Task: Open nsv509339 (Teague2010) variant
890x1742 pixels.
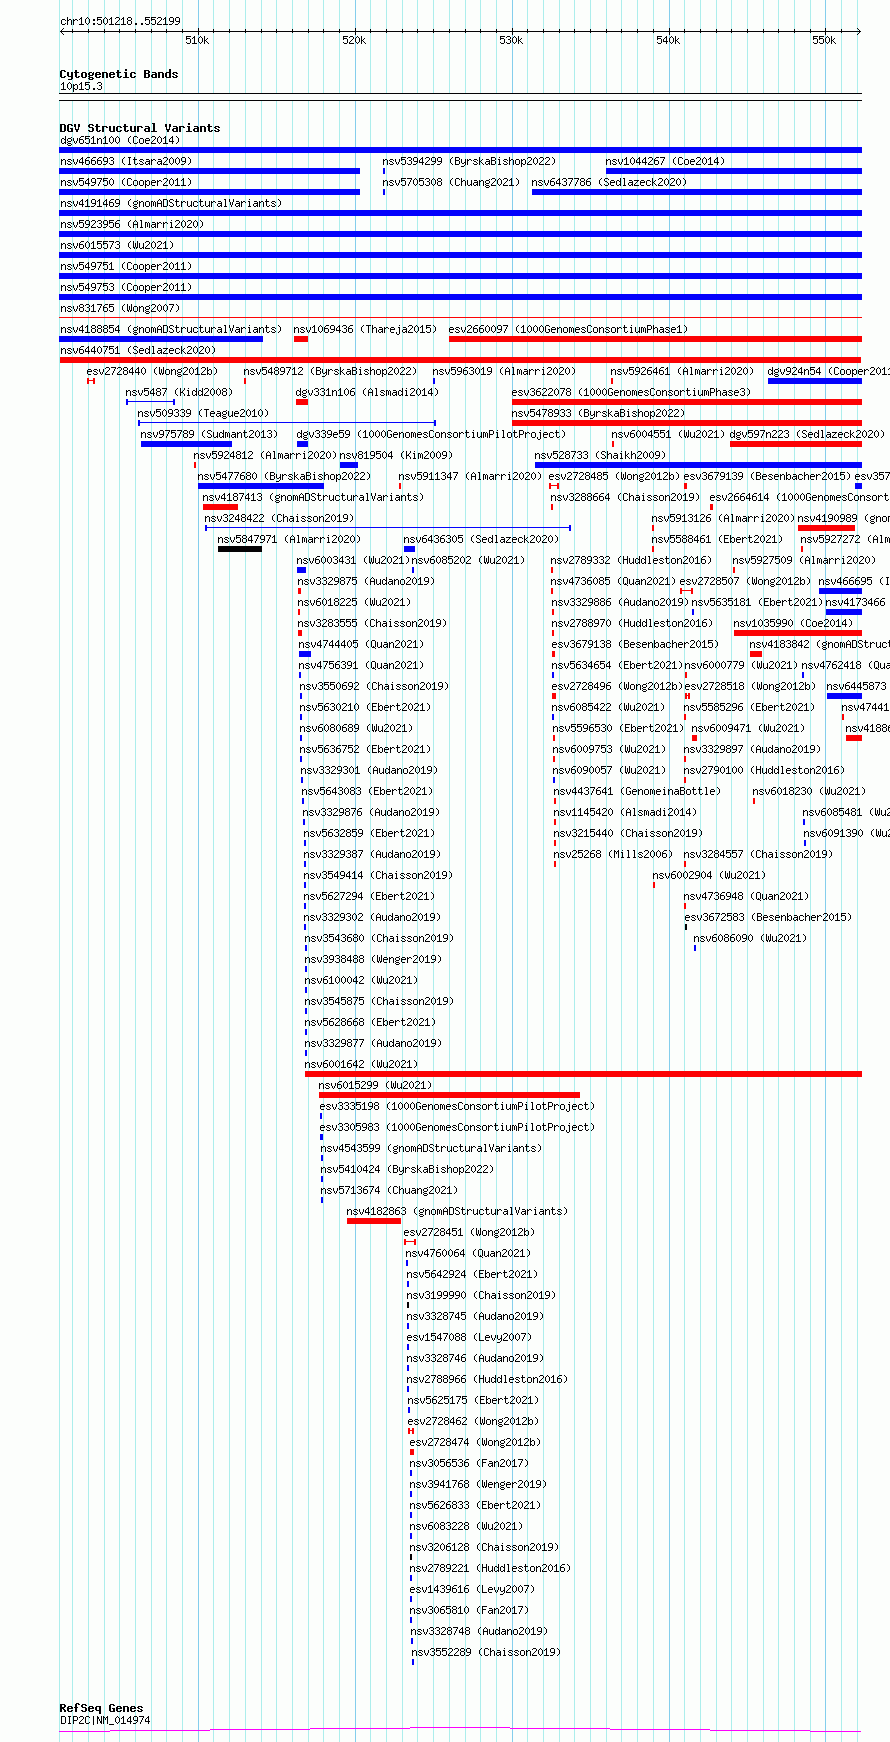Action: click(x=203, y=413)
